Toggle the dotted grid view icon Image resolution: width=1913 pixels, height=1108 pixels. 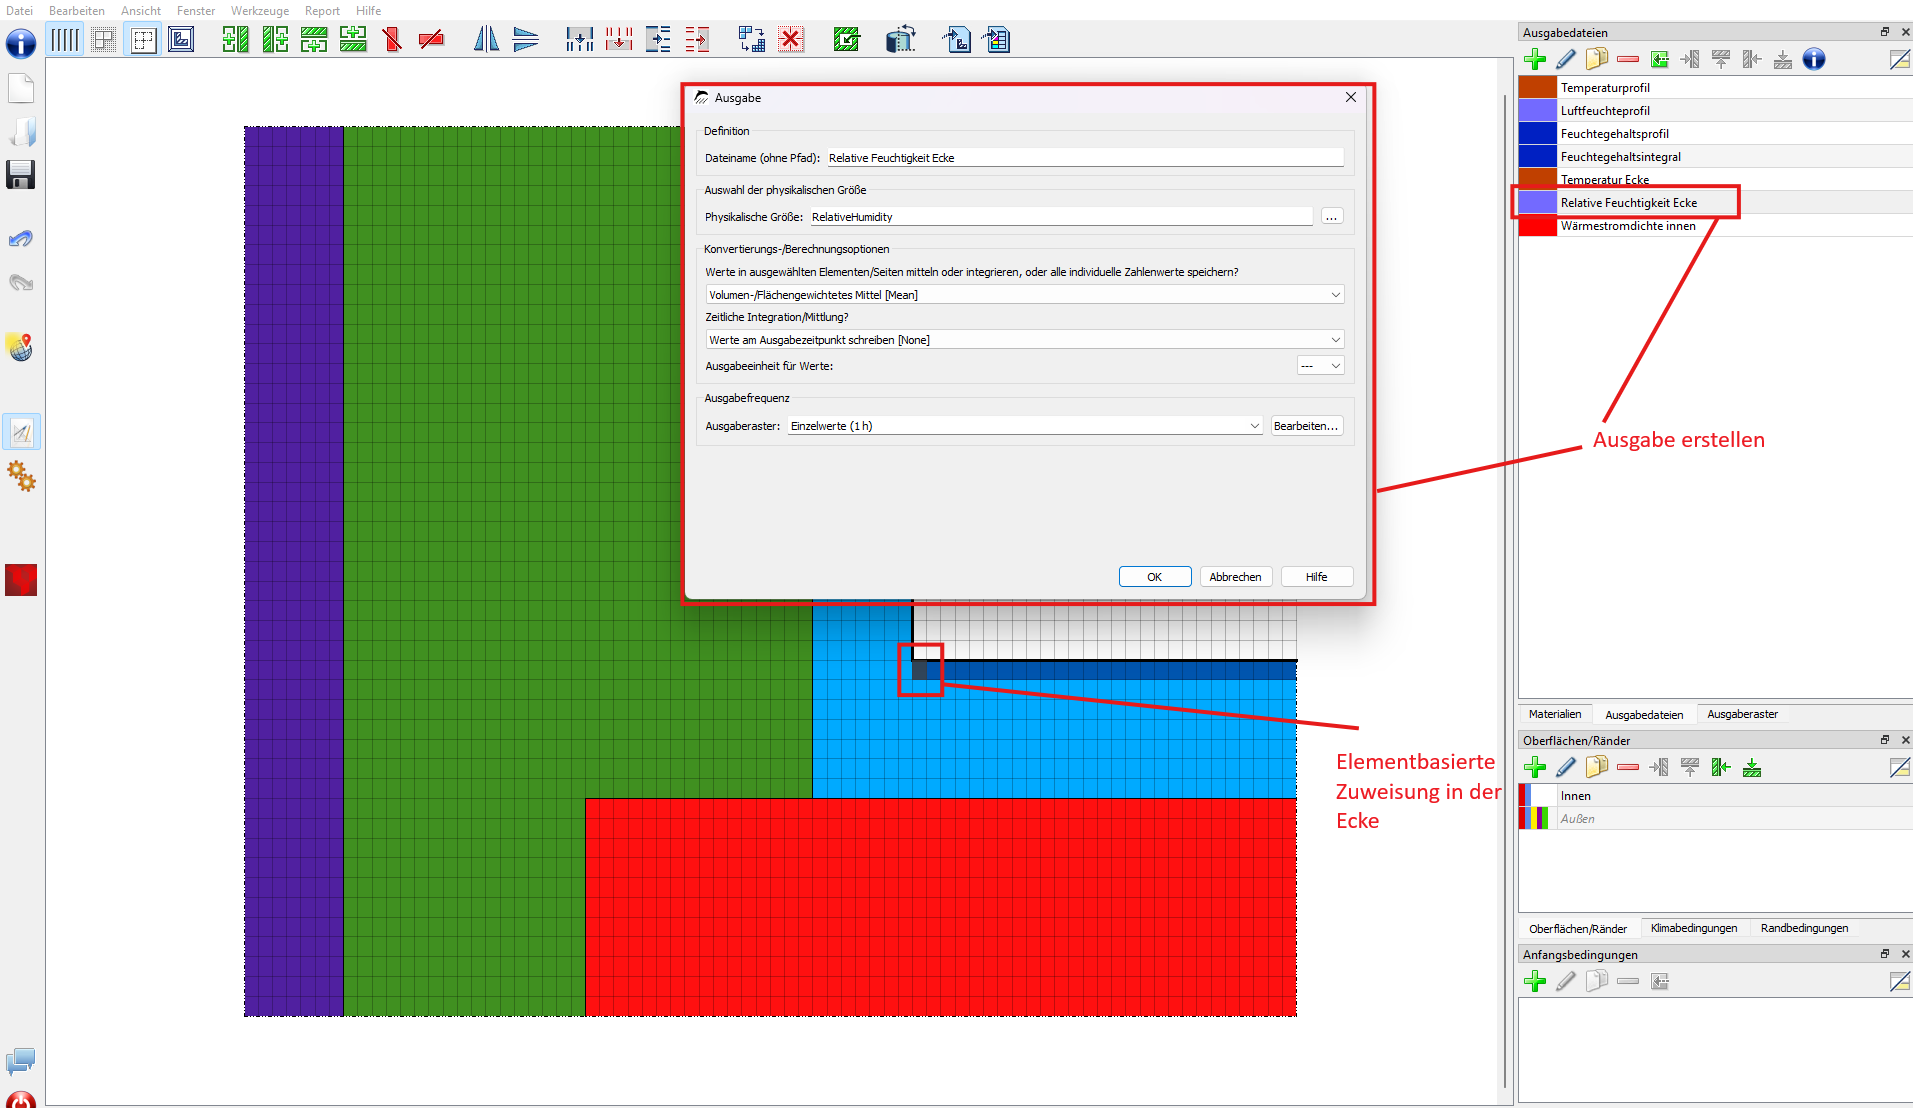[x=104, y=40]
